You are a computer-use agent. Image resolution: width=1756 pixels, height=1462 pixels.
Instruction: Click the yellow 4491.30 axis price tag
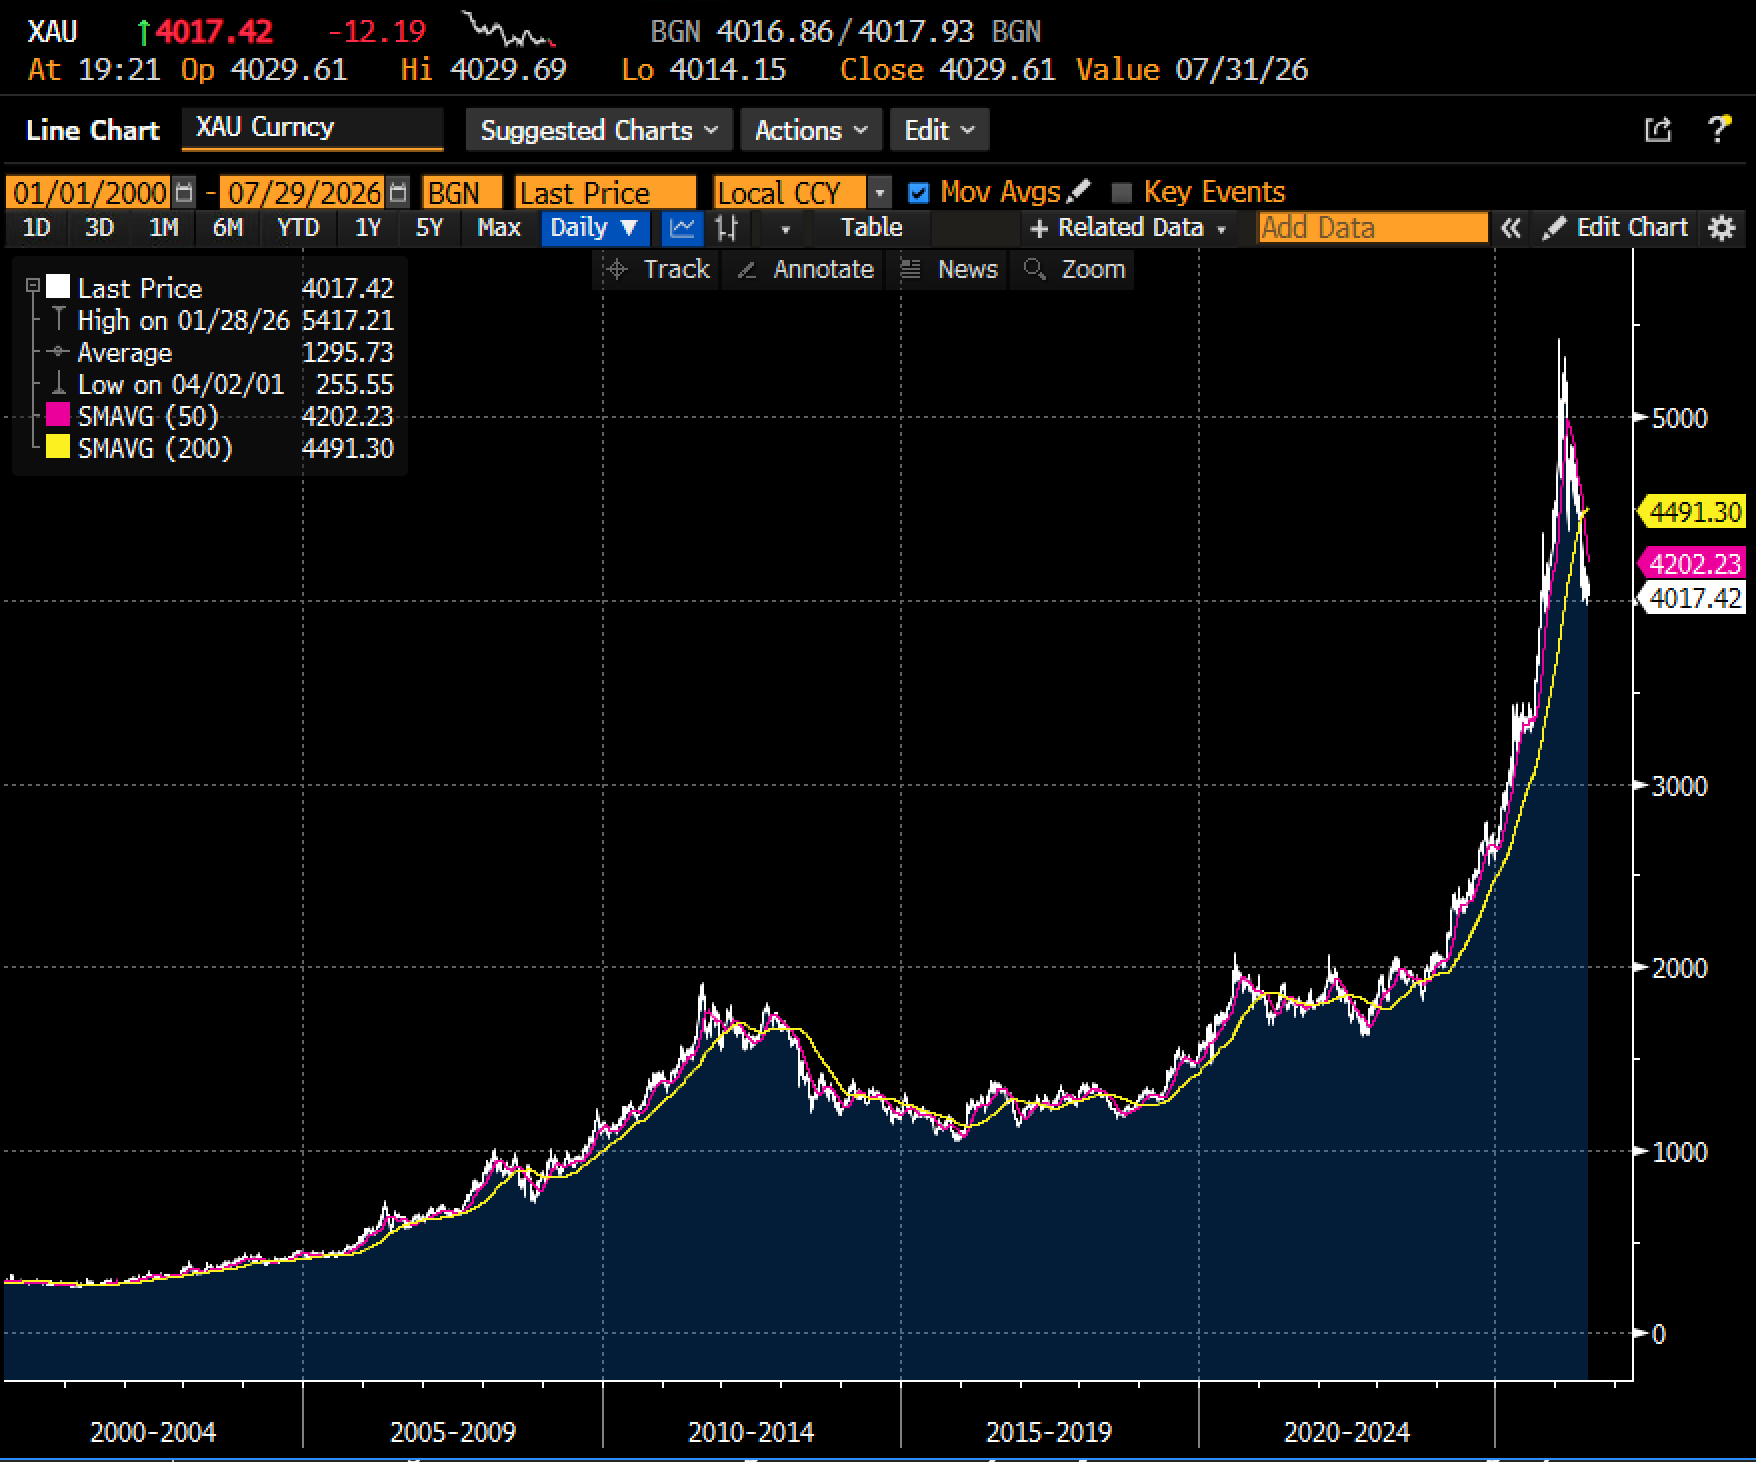1693,513
